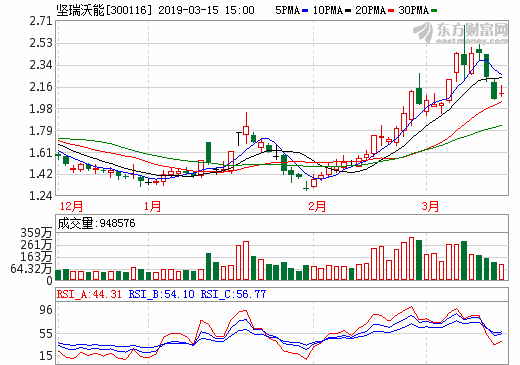Click the 2.34 price axis label
The width and height of the screenshot is (520, 365).
click(x=41, y=65)
